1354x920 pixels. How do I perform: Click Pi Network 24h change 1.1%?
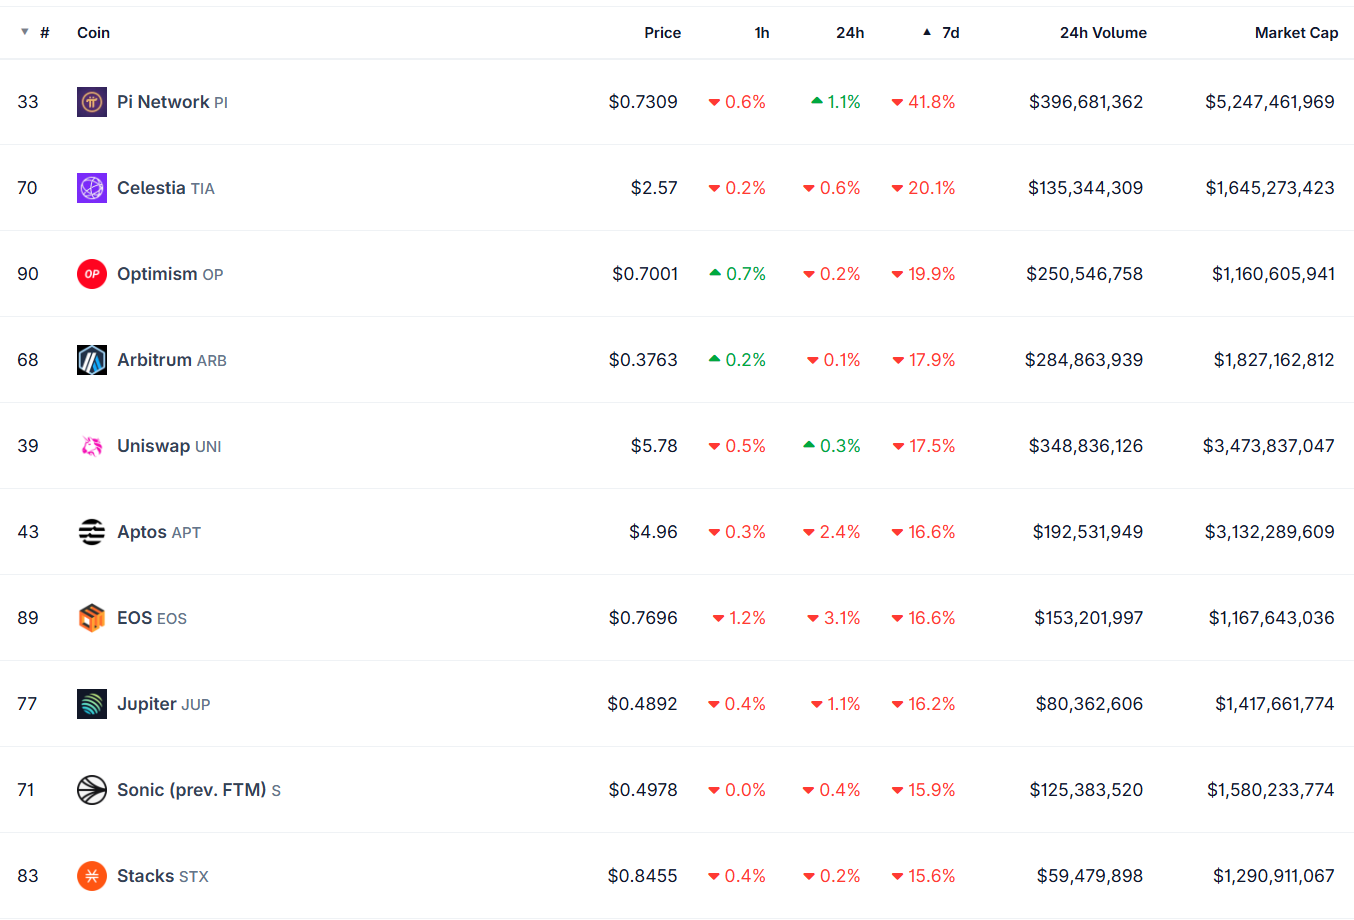click(836, 102)
